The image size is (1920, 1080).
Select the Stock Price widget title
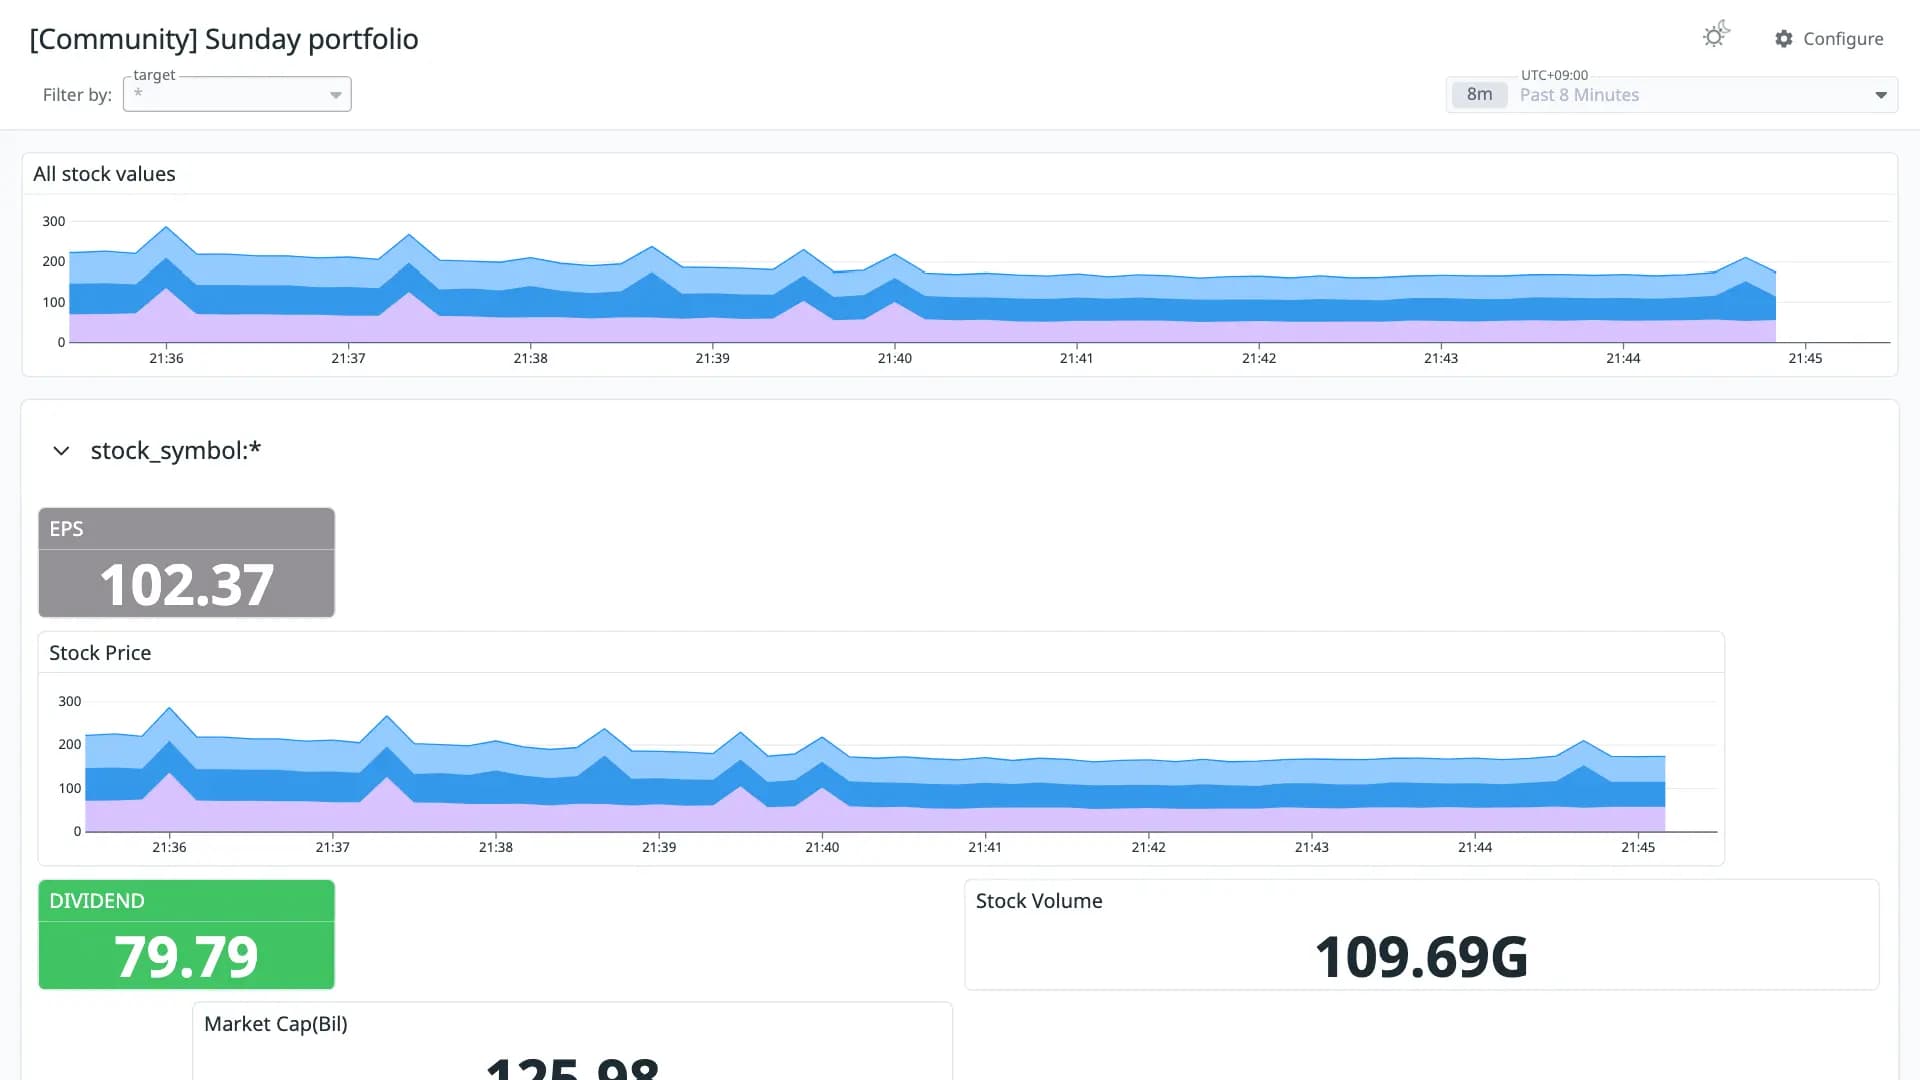pyautogui.click(x=100, y=653)
